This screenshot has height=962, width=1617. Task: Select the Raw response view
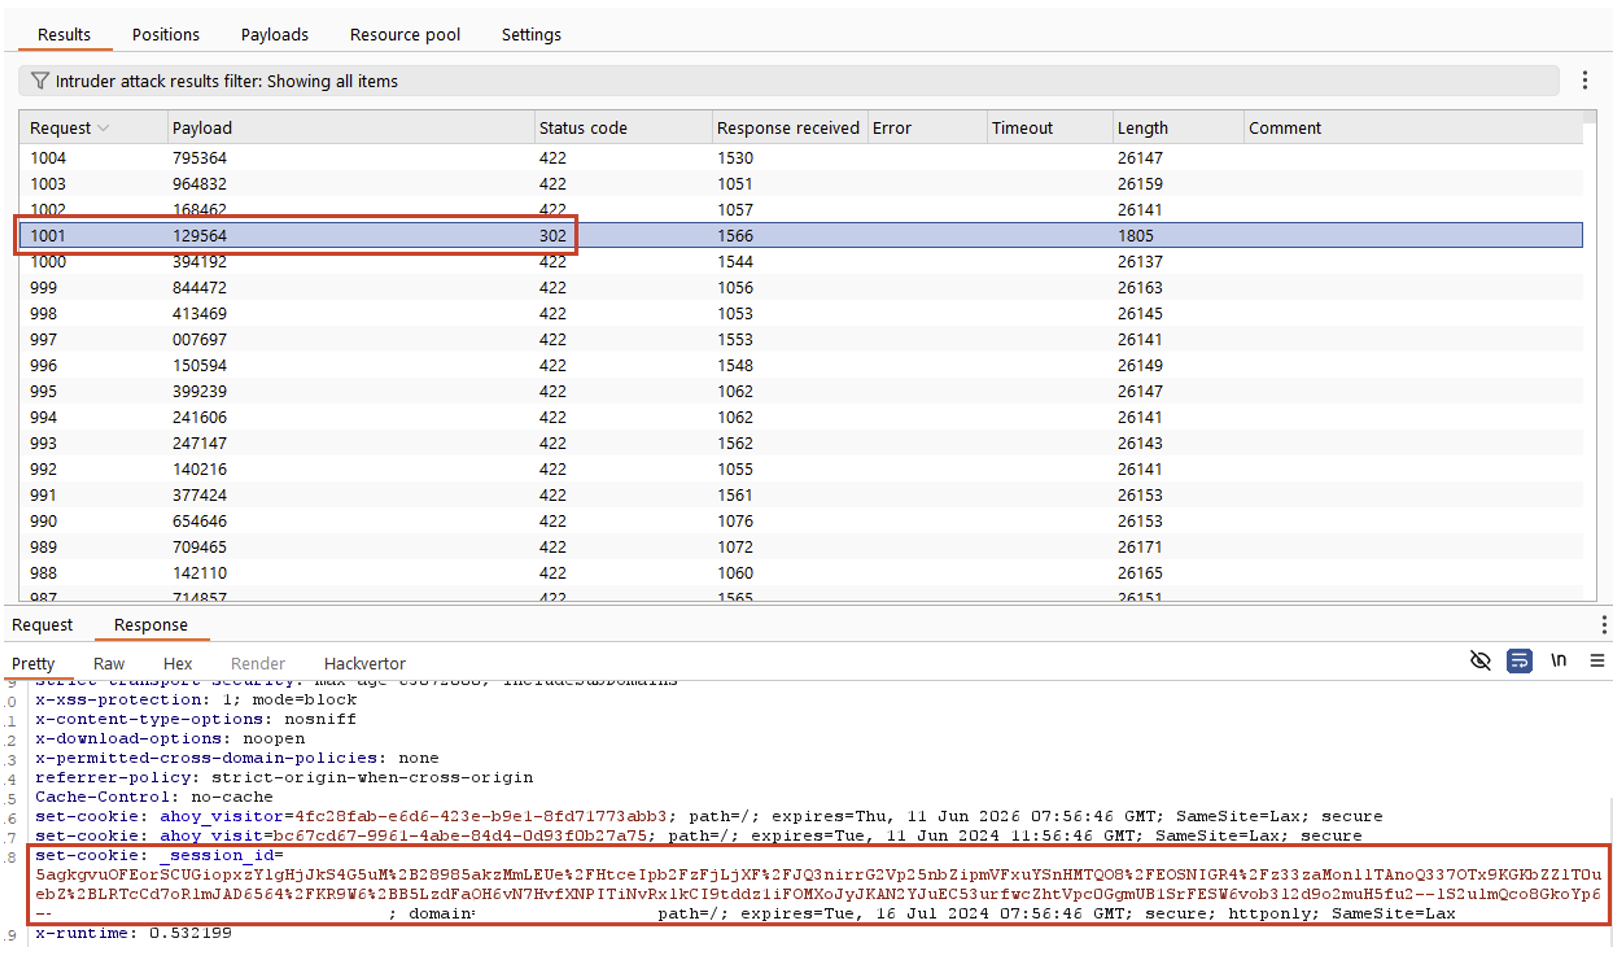108,664
